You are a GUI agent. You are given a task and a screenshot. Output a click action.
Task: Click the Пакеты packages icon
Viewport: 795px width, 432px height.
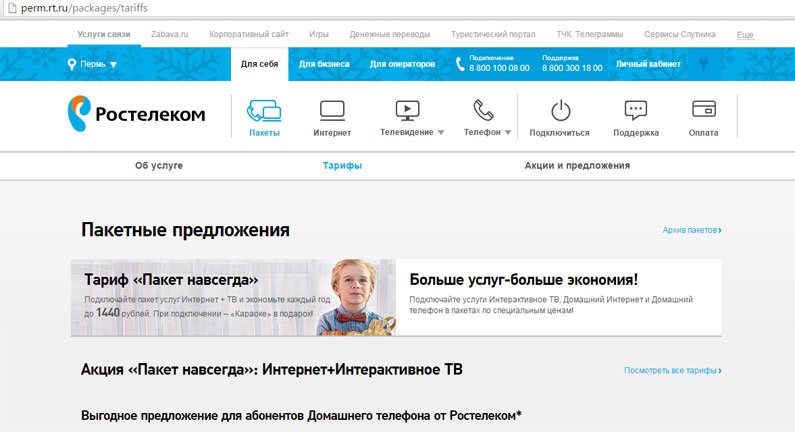click(264, 111)
